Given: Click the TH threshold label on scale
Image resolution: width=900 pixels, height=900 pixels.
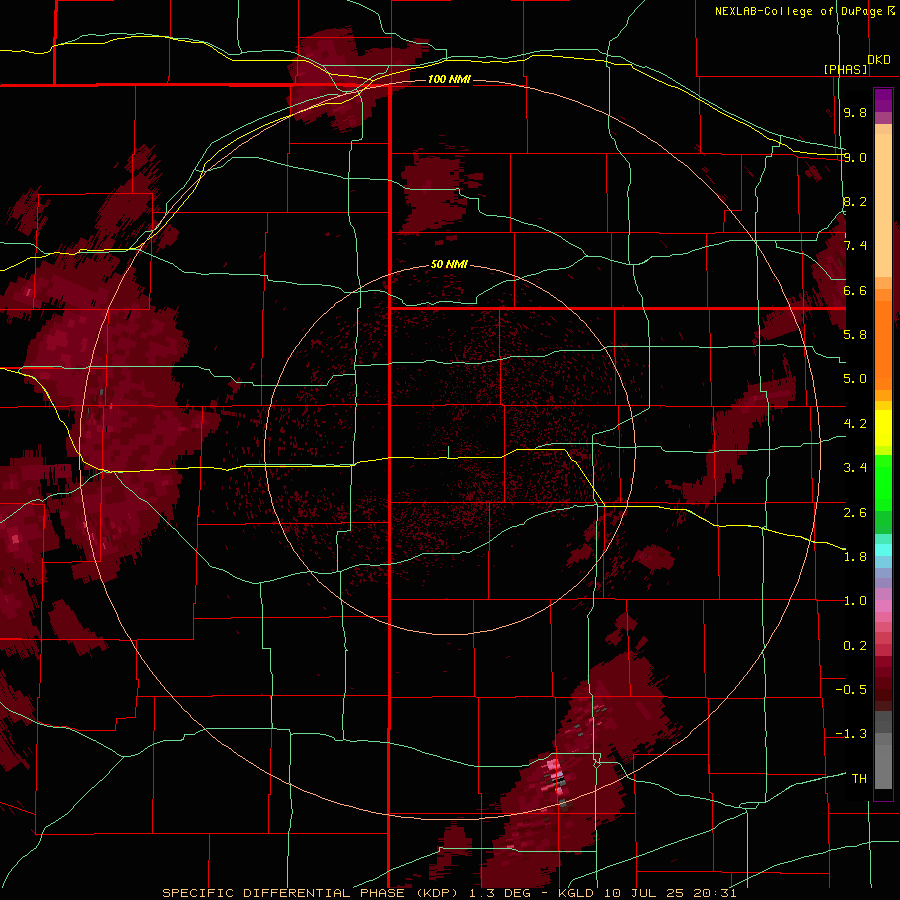Looking at the screenshot, I should pyautogui.click(x=859, y=778).
